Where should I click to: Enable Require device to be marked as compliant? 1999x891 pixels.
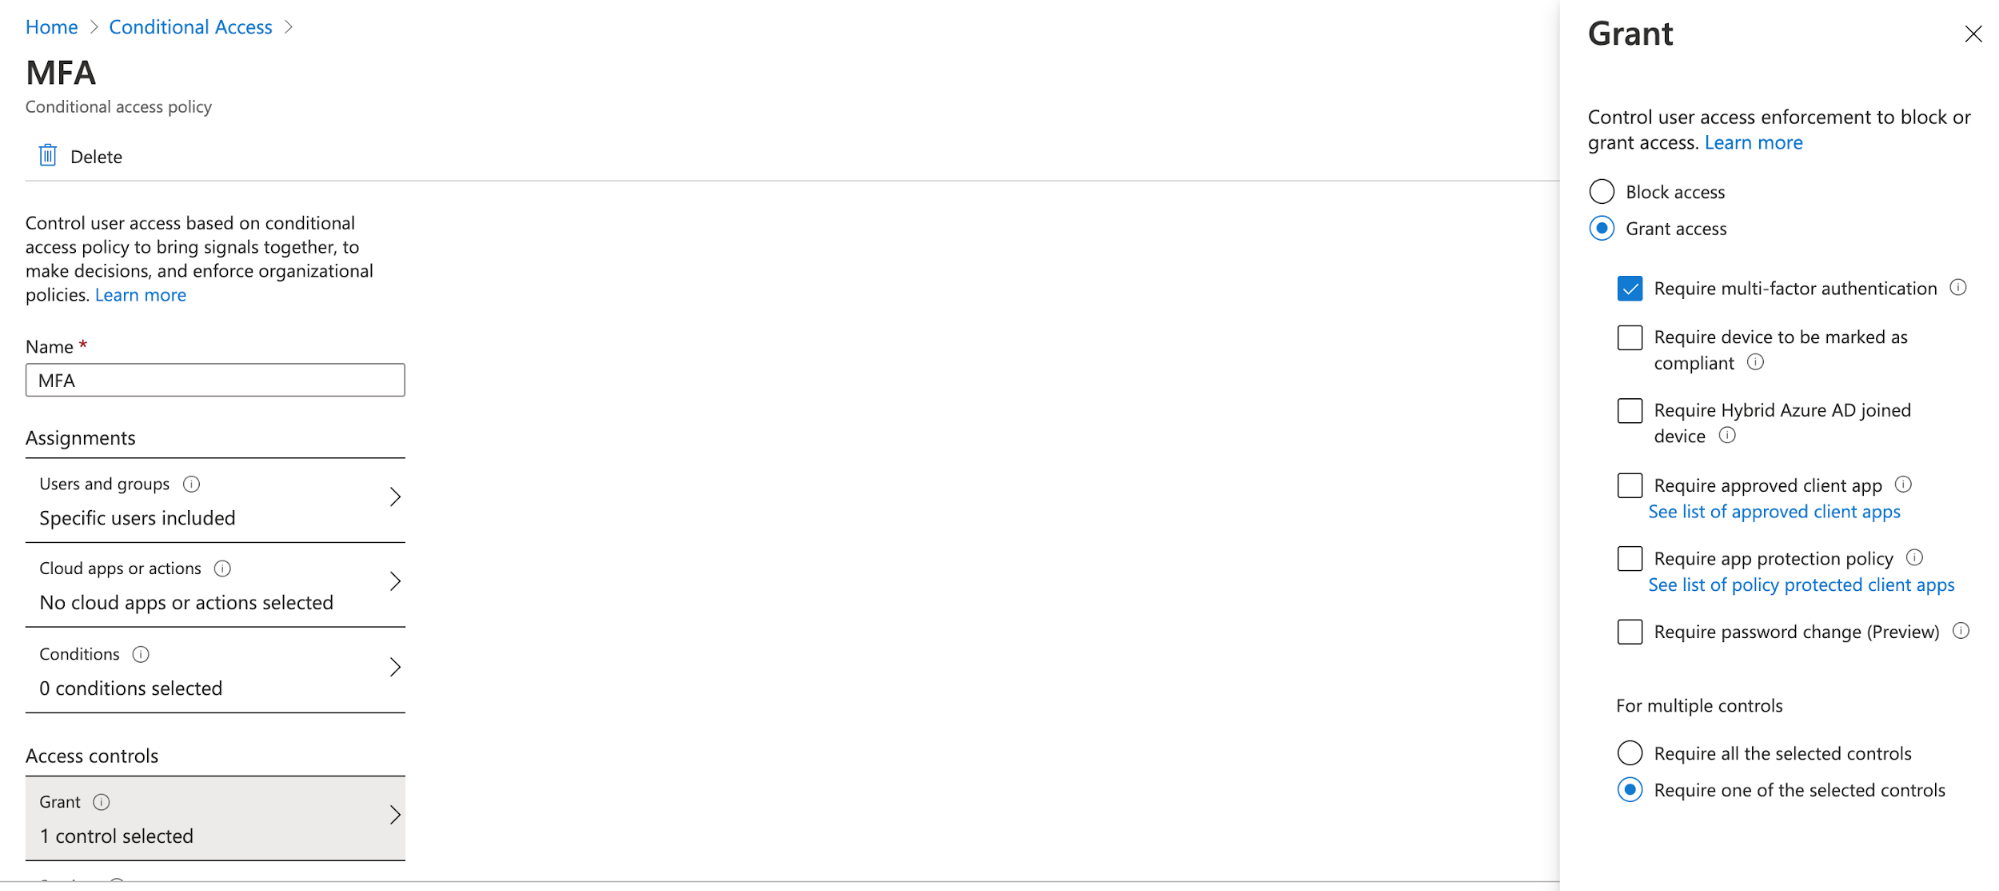point(1630,337)
